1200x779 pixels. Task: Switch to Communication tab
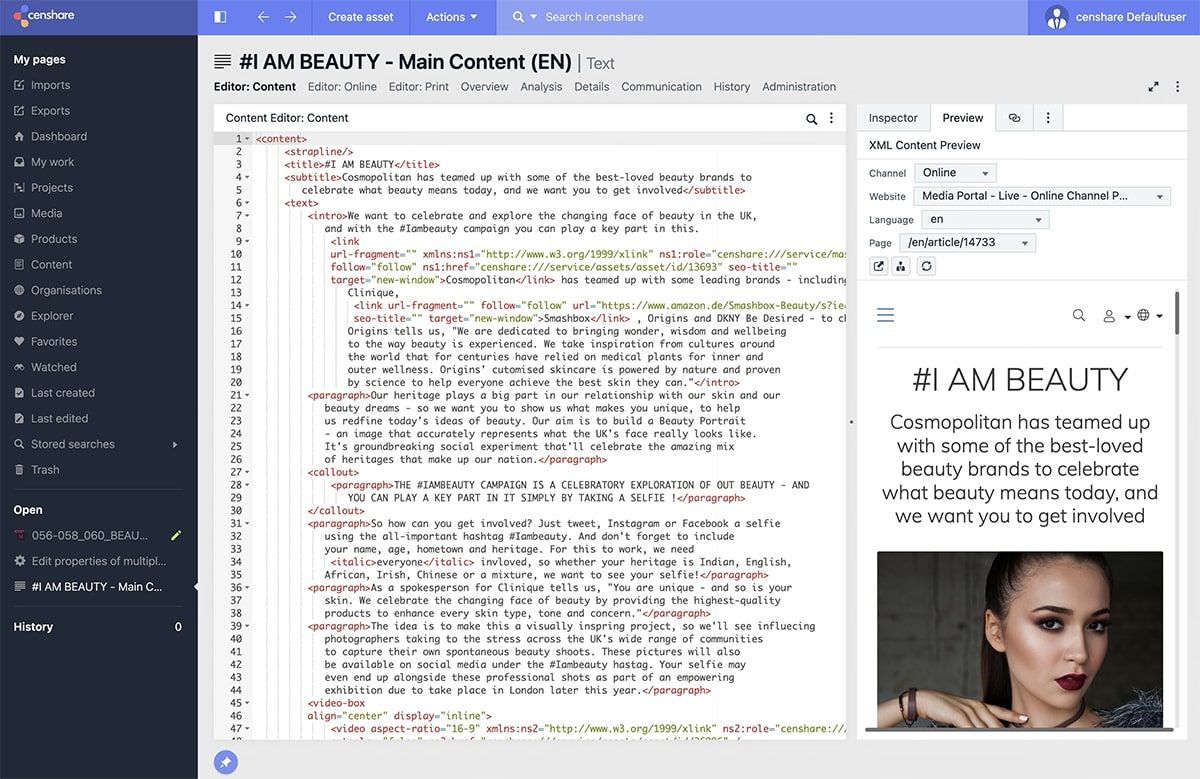[661, 87]
